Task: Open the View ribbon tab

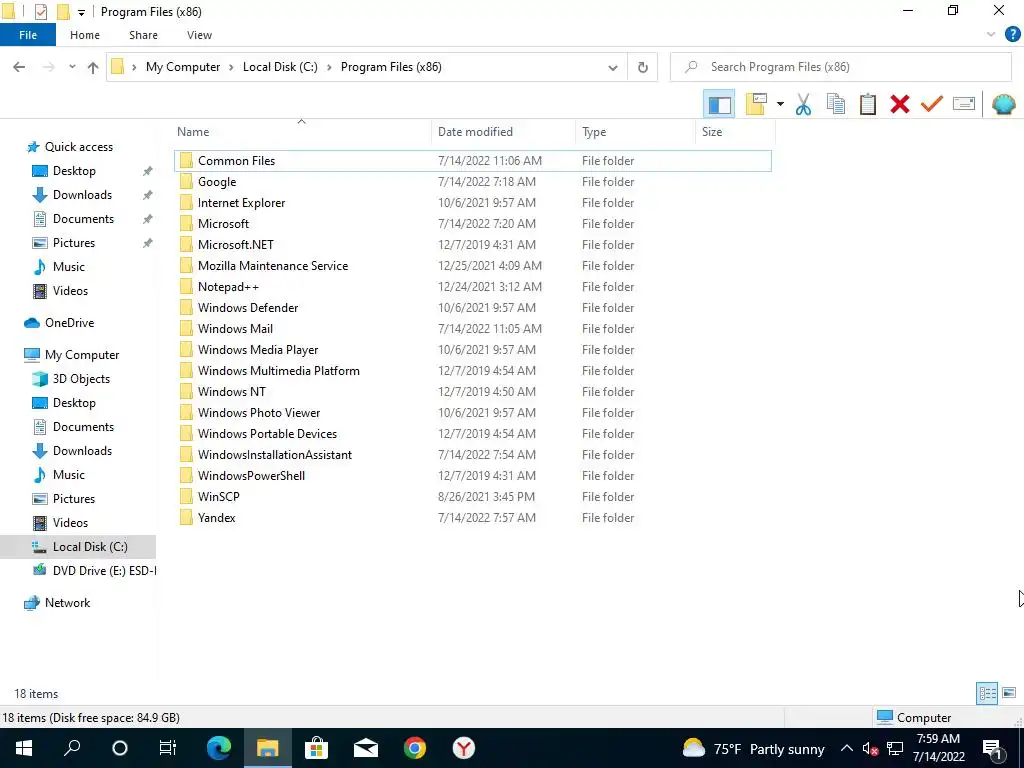Action: (x=199, y=35)
